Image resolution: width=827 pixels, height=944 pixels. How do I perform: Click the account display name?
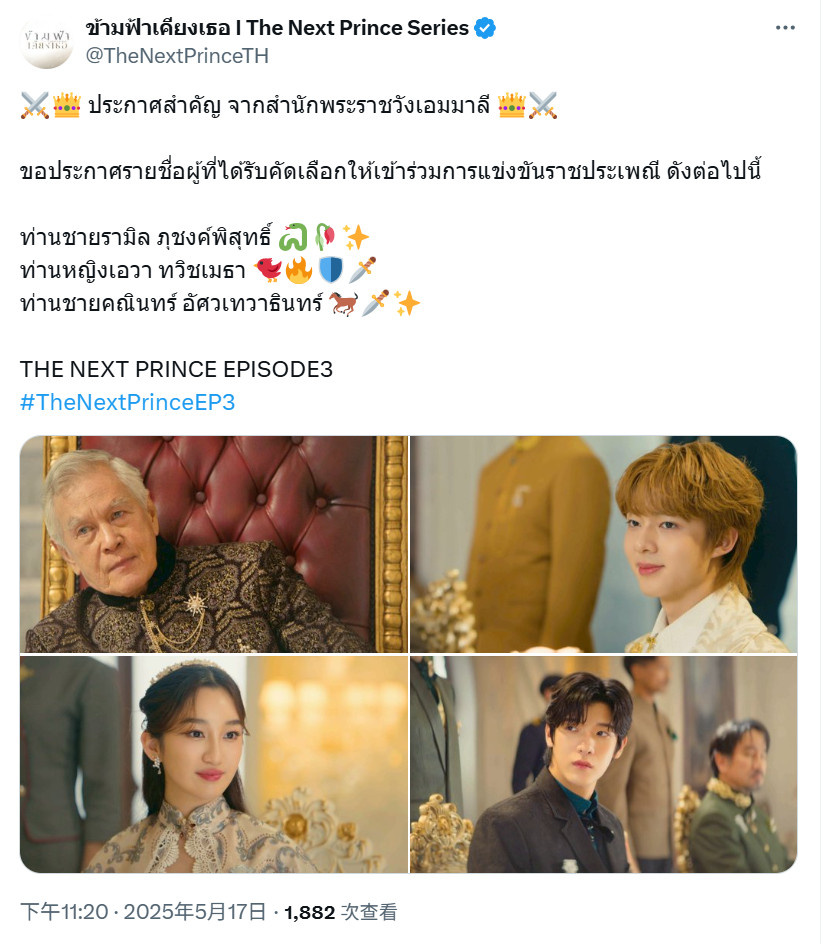(277, 28)
